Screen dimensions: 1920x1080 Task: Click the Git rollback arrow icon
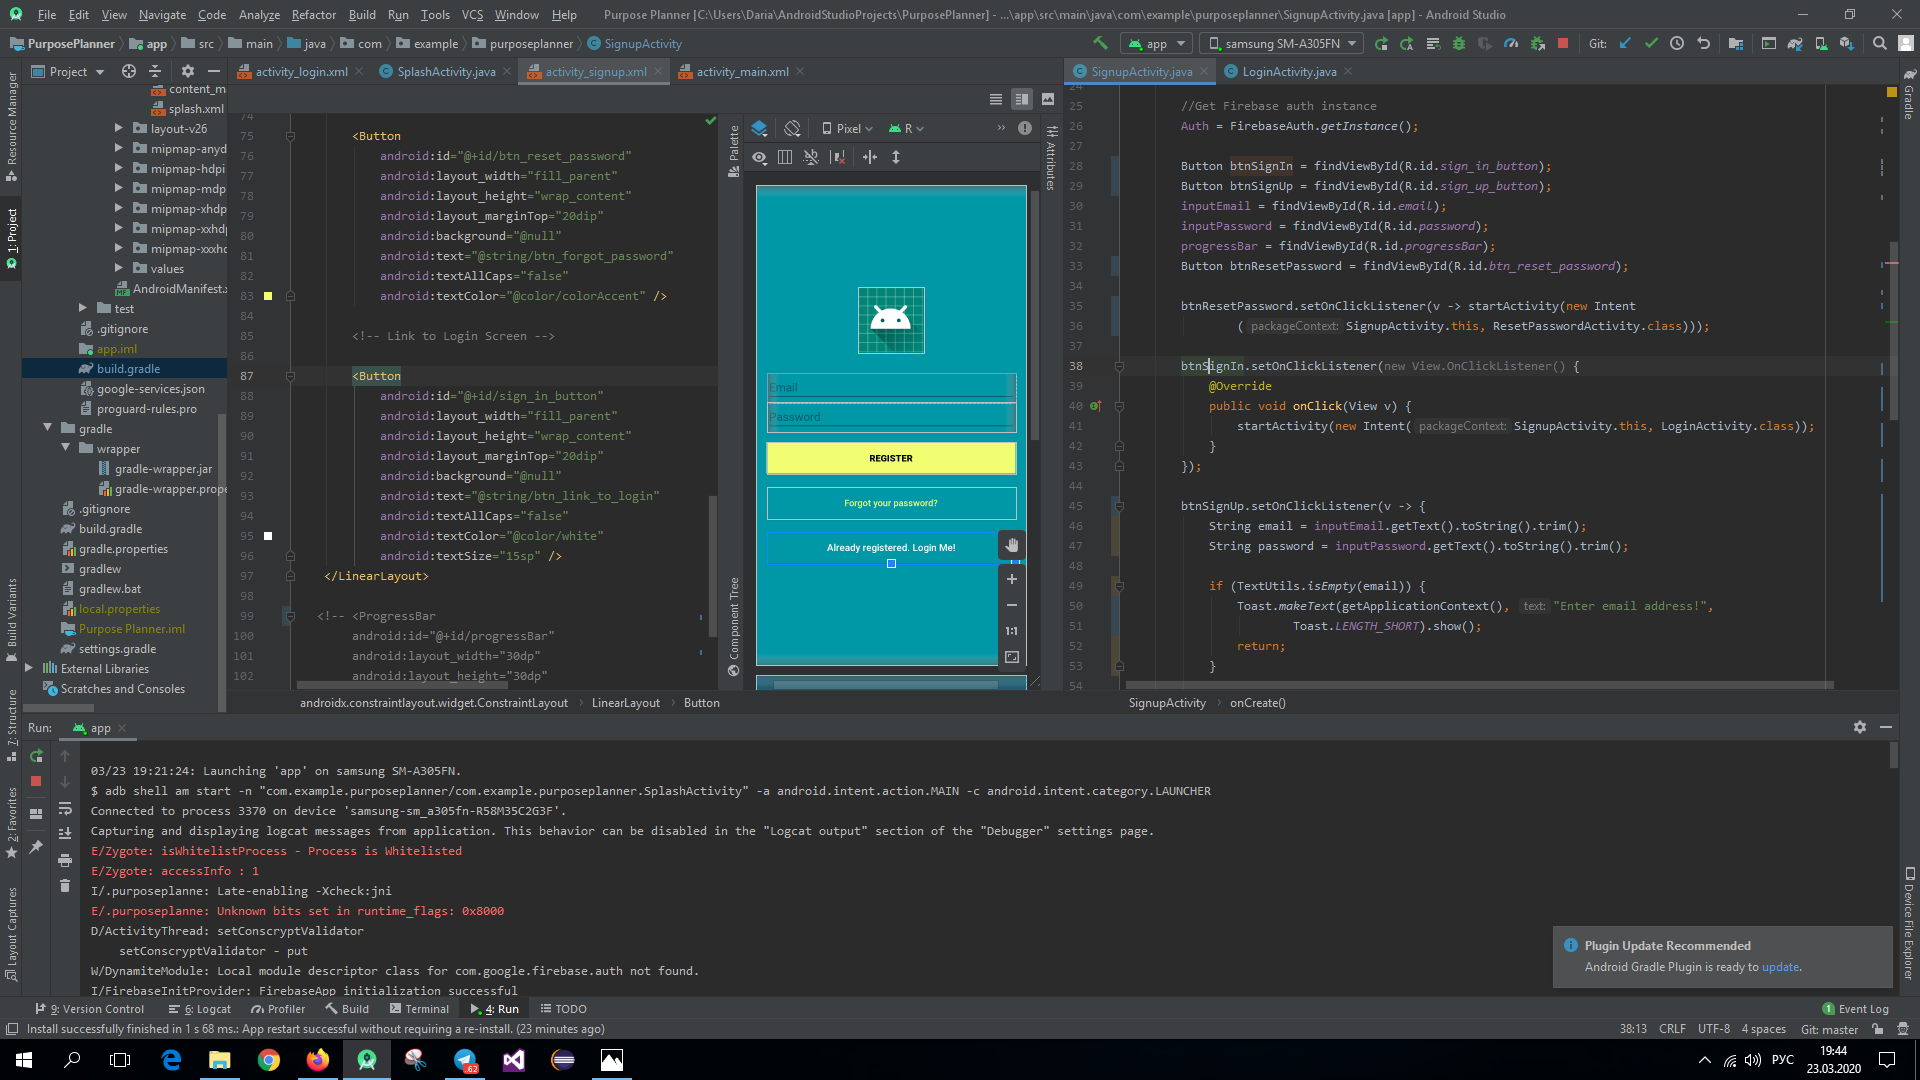click(1703, 43)
